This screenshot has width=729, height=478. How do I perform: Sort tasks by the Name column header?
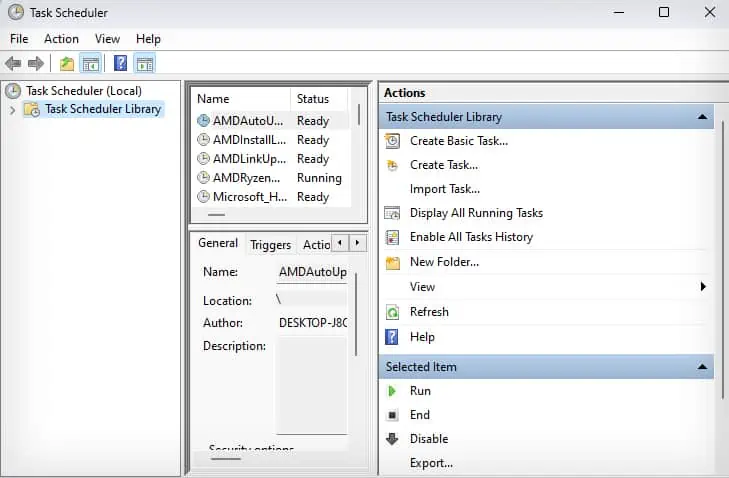241,99
